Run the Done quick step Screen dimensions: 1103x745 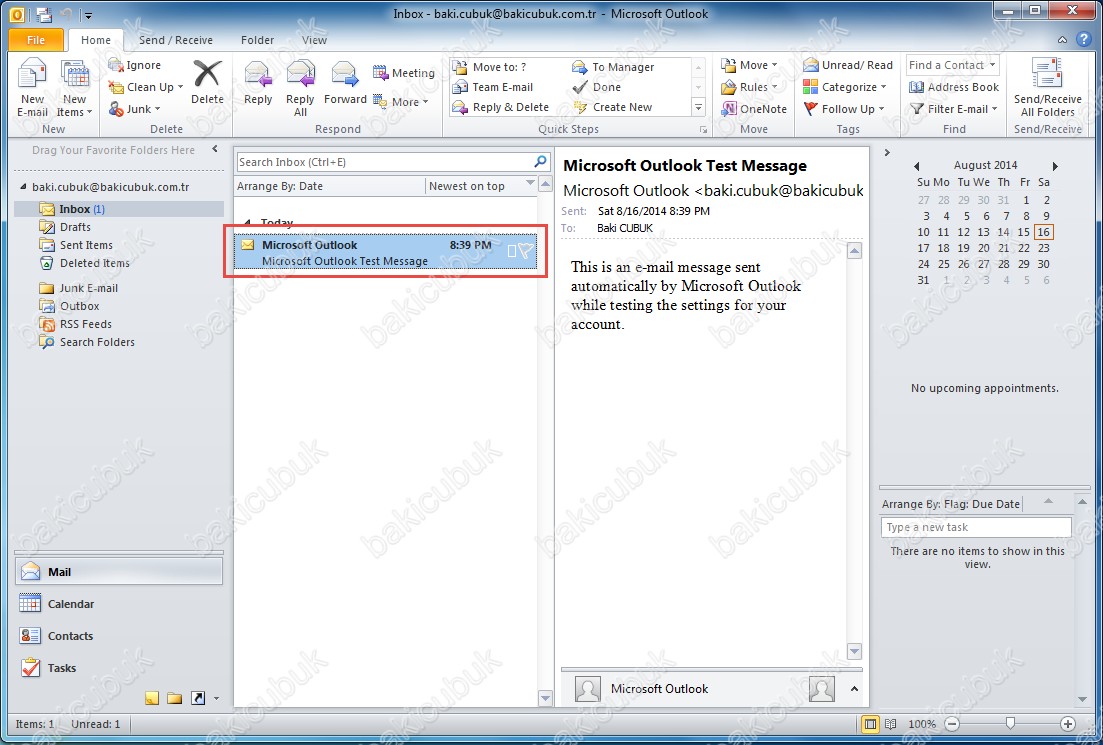click(597, 87)
